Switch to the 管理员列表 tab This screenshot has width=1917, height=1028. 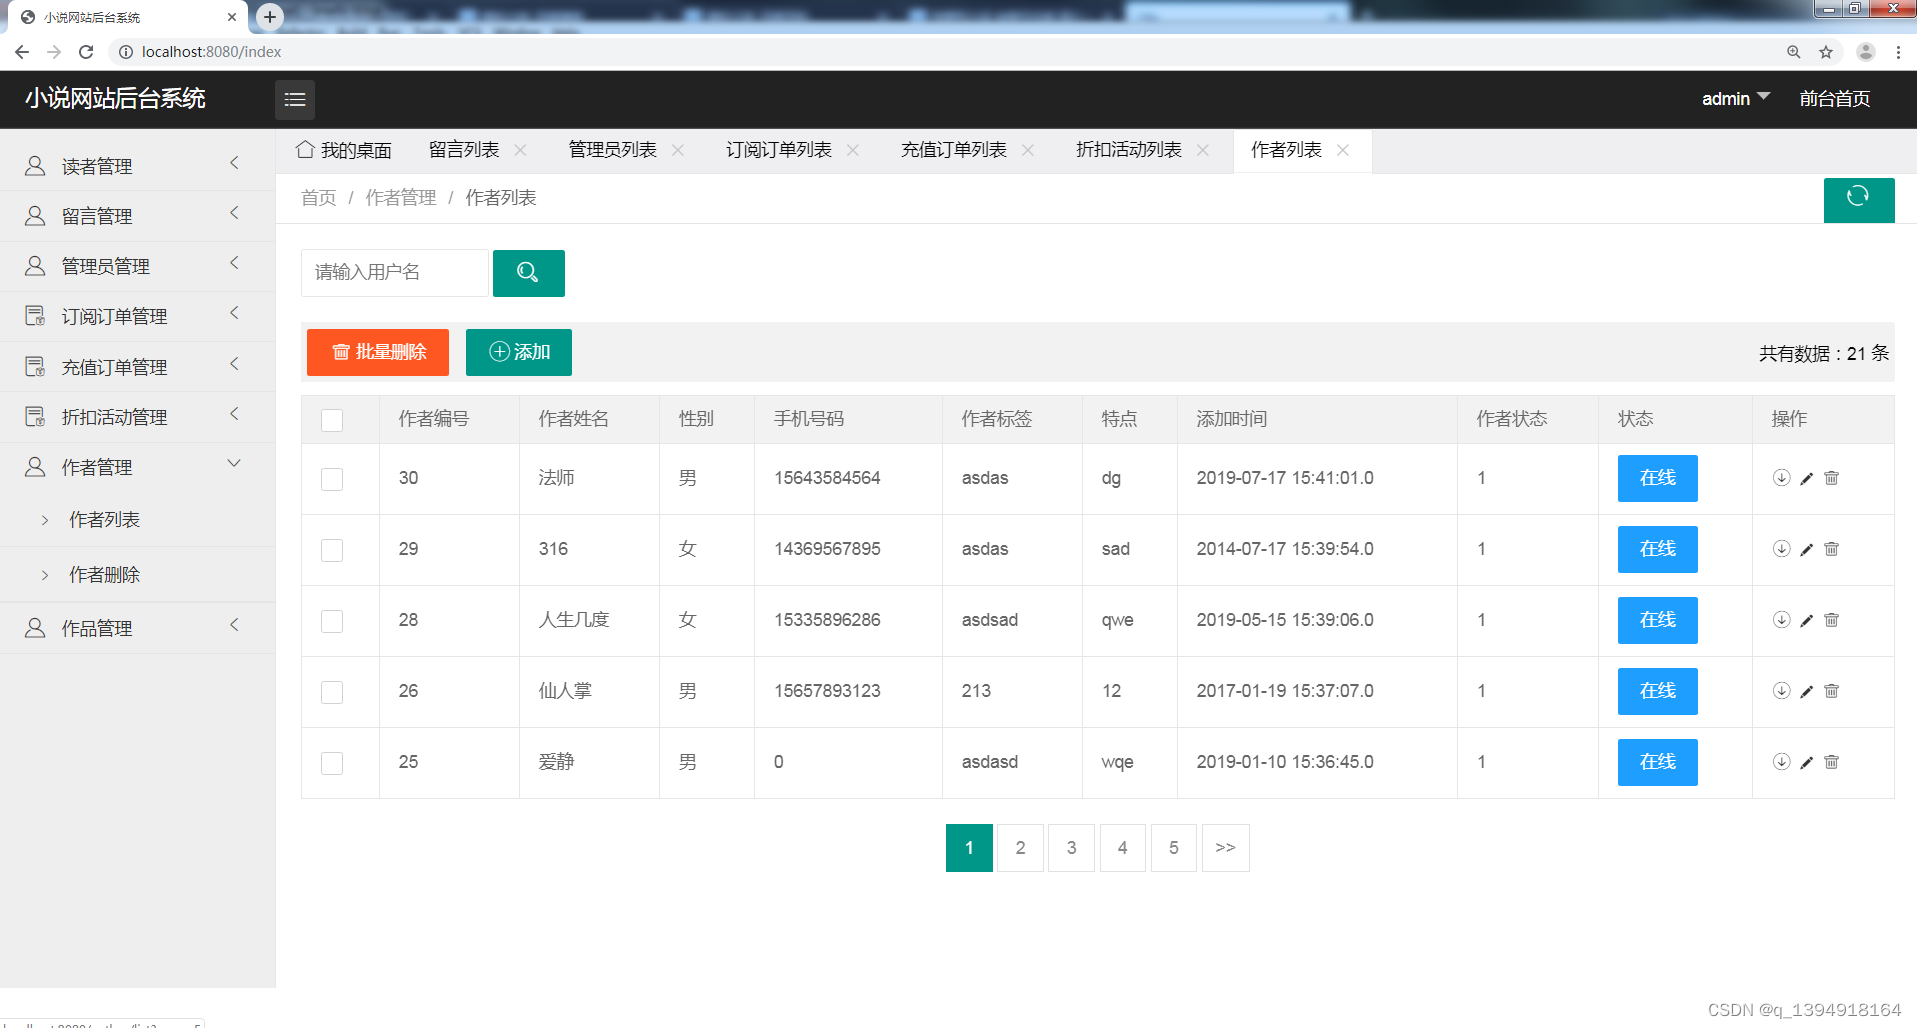click(x=612, y=150)
